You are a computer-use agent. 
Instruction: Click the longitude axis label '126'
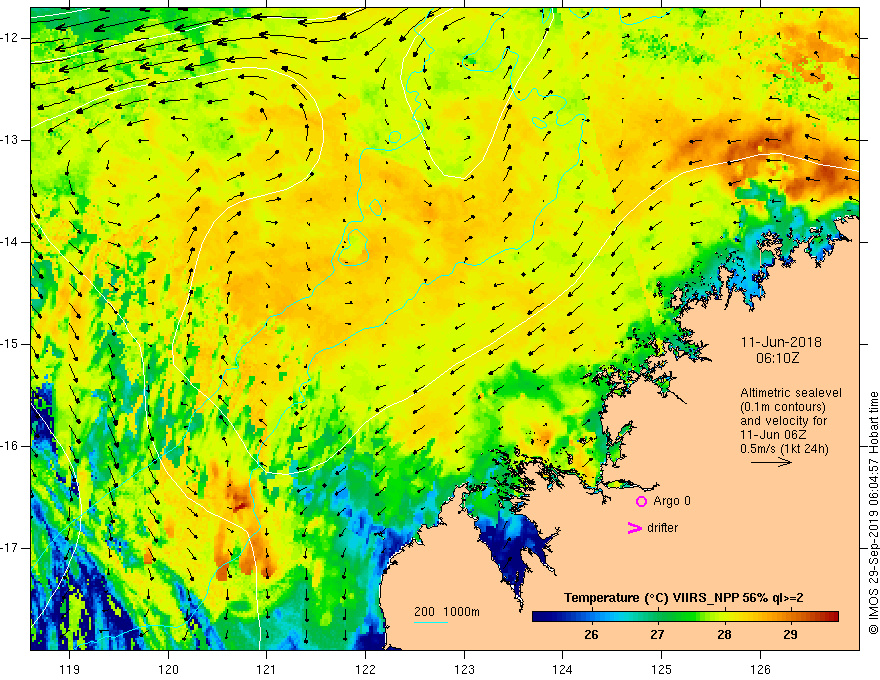(x=760, y=669)
